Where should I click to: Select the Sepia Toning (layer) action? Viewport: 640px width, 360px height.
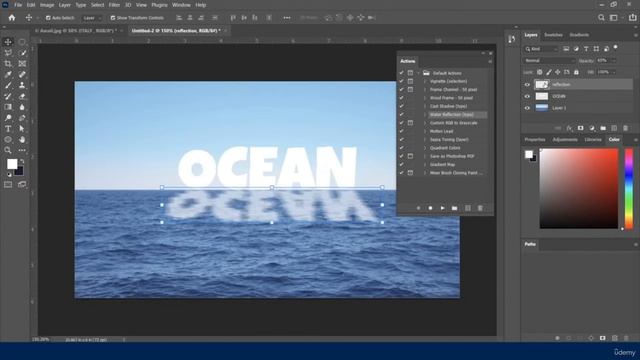pos(449,140)
